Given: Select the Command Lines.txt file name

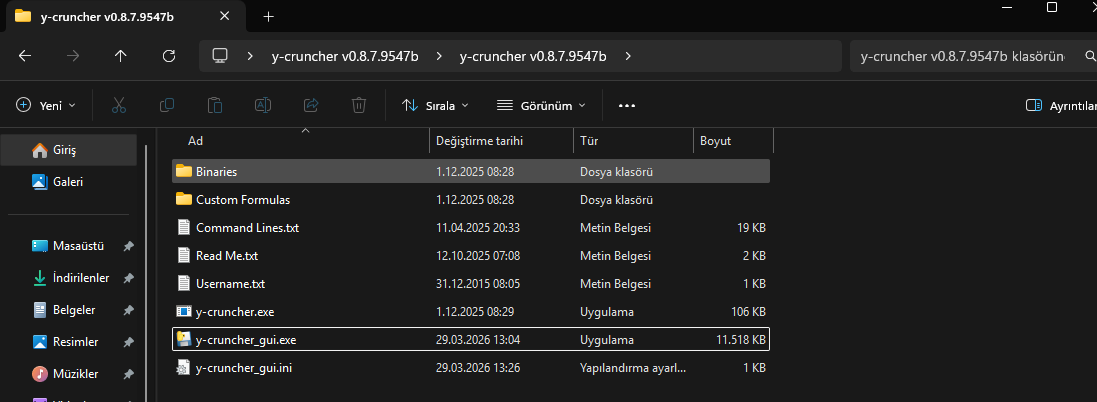Looking at the screenshot, I should coord(248,228).
